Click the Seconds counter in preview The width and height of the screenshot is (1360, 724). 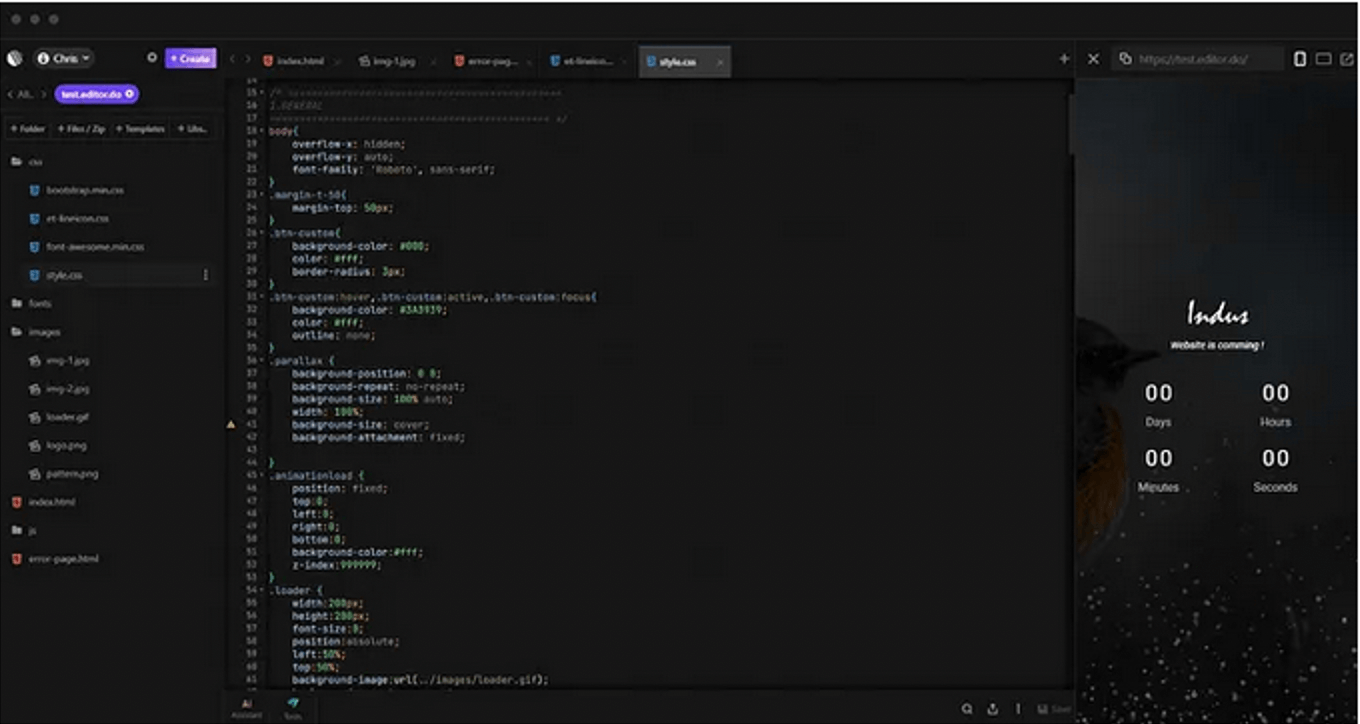tap(1275, 470)
